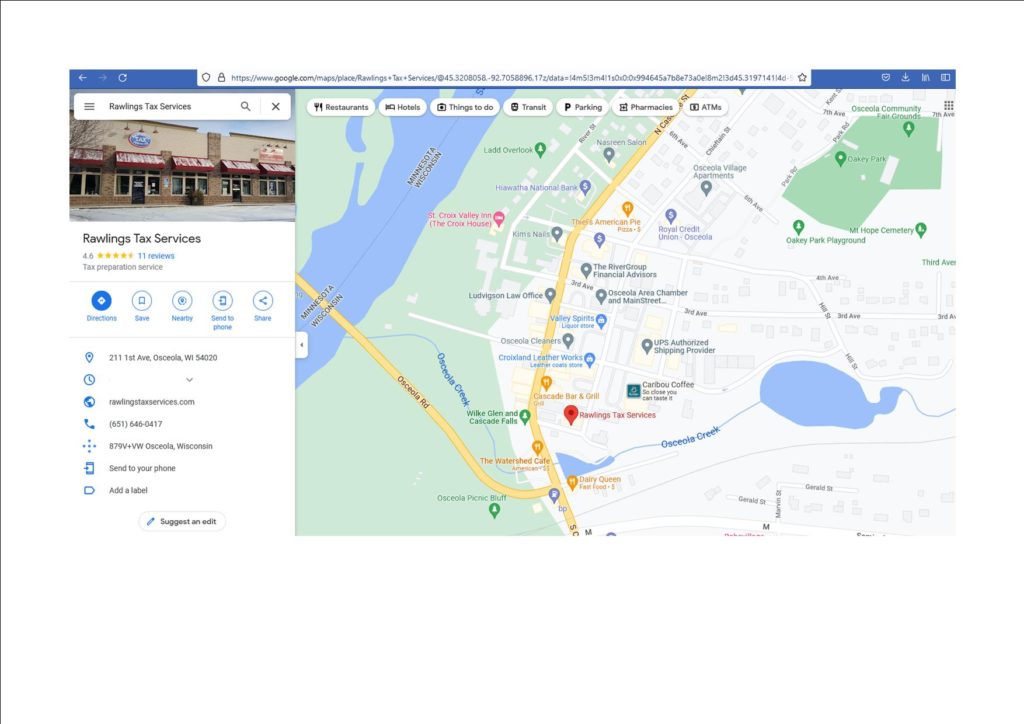Collapse the side panel with the arrow
Screen dimensions: 1024x724
click(301, 345)
